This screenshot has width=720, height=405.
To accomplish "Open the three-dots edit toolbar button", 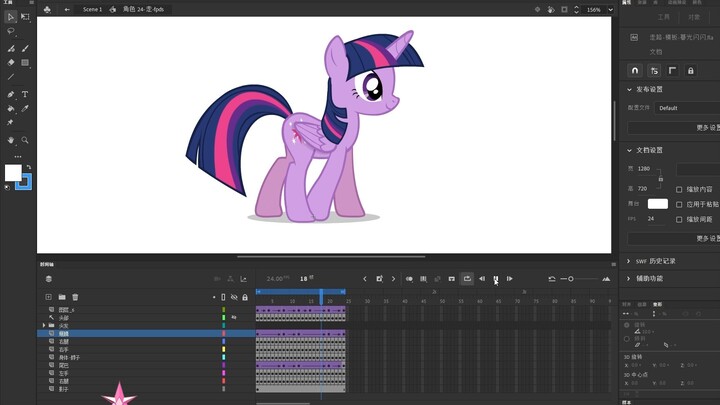I will pyautogui.click(x=18, y=157).
